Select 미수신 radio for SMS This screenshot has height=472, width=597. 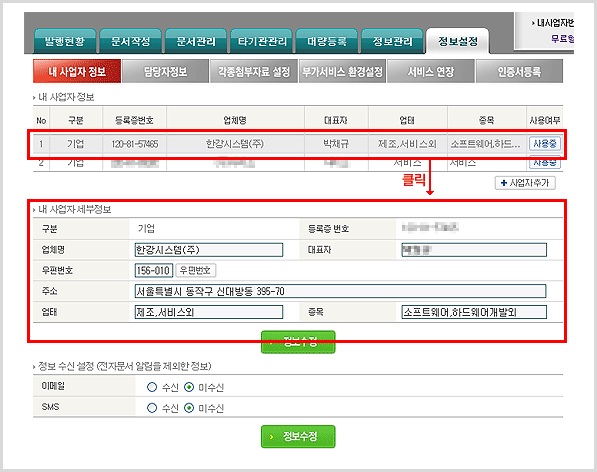click(x=189, y=408)
